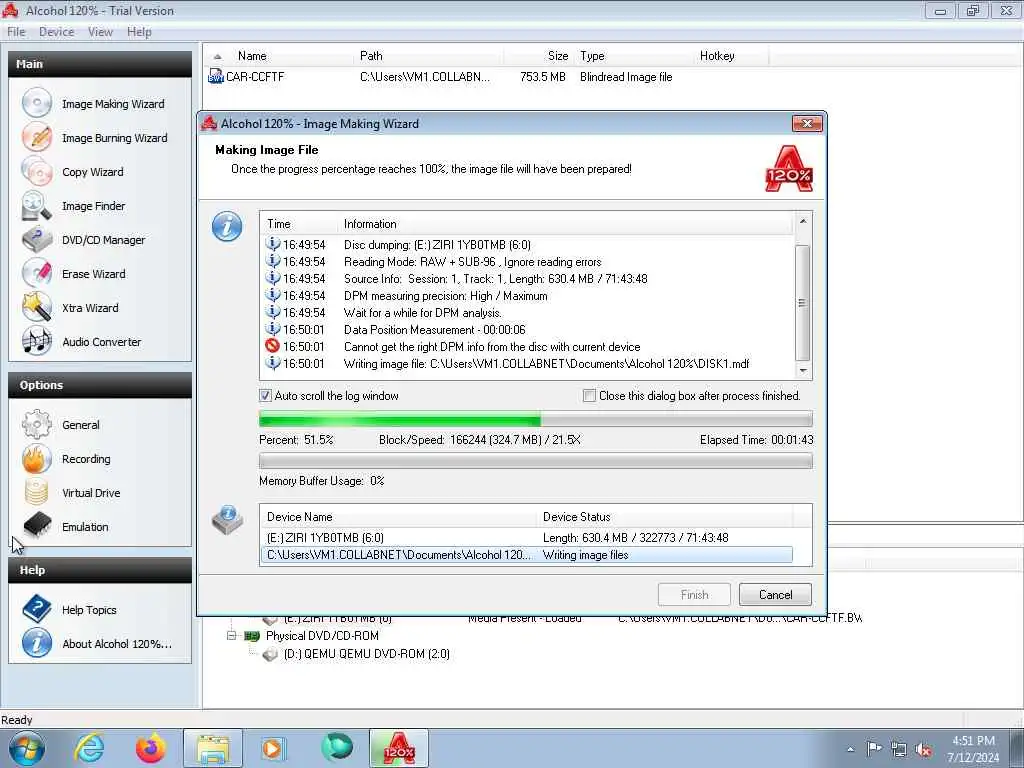
Task: Click the disabled Finish button
Action: 694,594
